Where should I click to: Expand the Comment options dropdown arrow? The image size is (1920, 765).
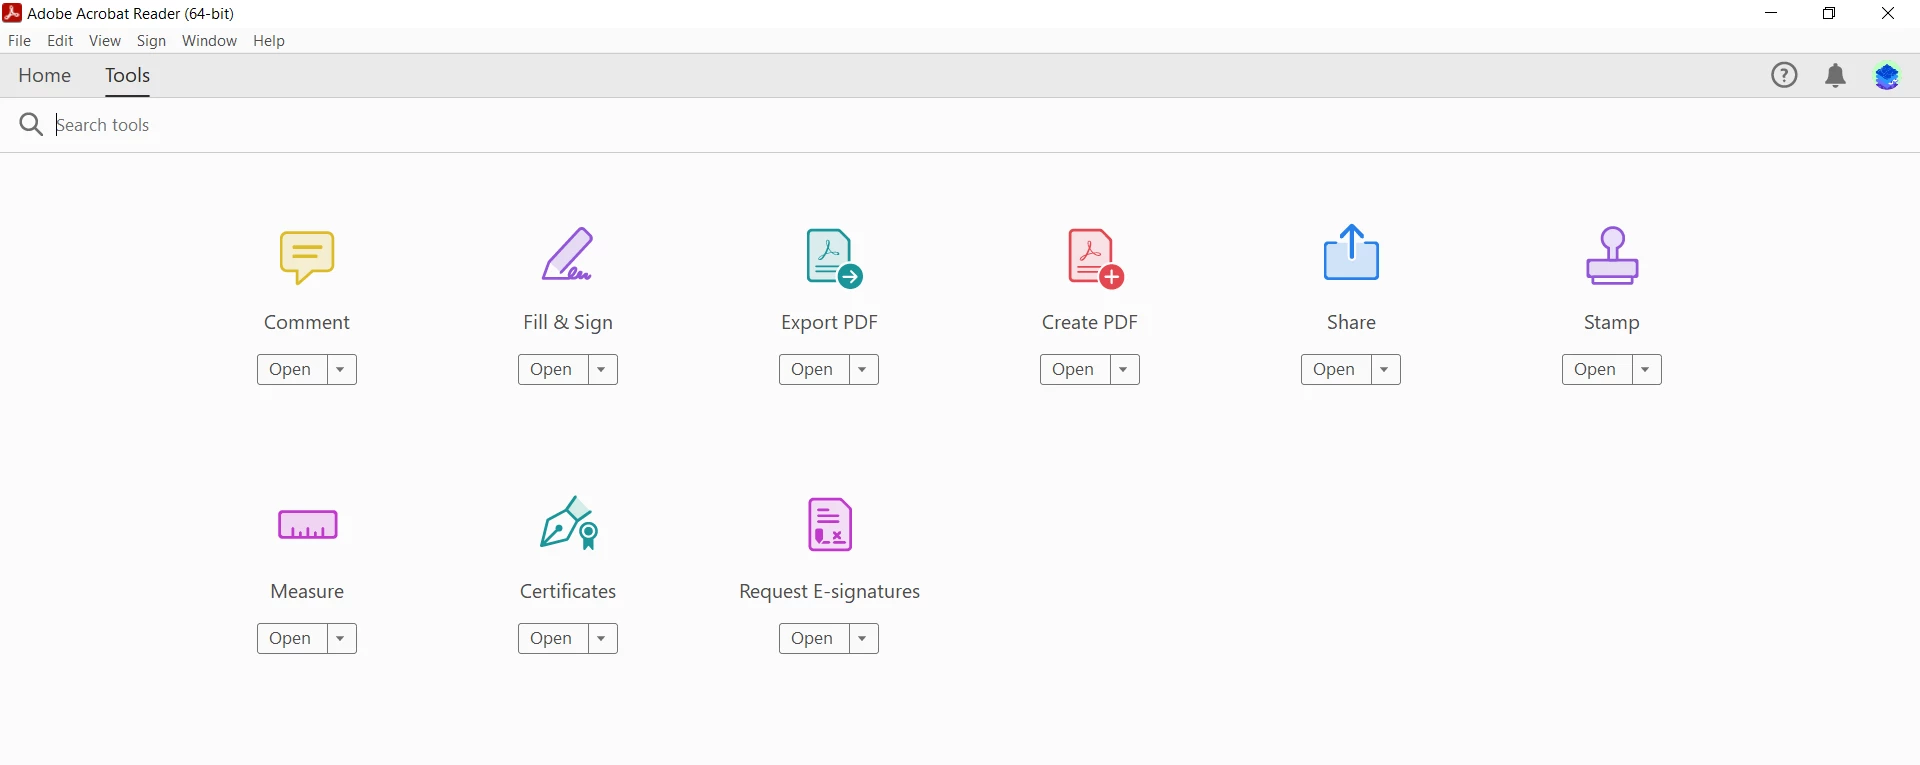click(x=341, y=370)
